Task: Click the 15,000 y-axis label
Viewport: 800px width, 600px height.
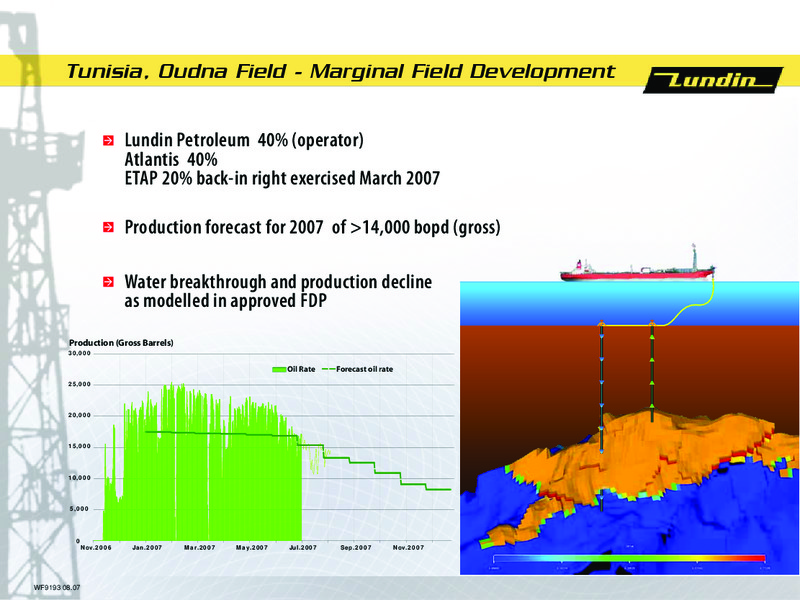Action: pyautogui.click(x=80, y=446)
